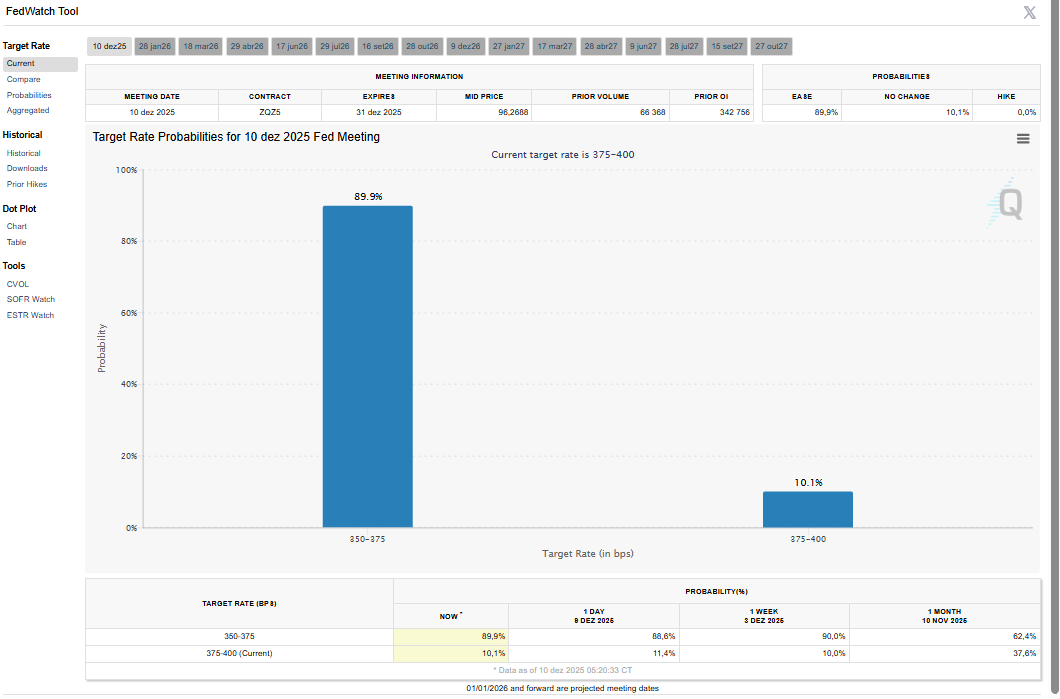This screenshot has width=1060, height=699.
Task: Open SOFR Watch in Tools
Action: pos(31,299)
